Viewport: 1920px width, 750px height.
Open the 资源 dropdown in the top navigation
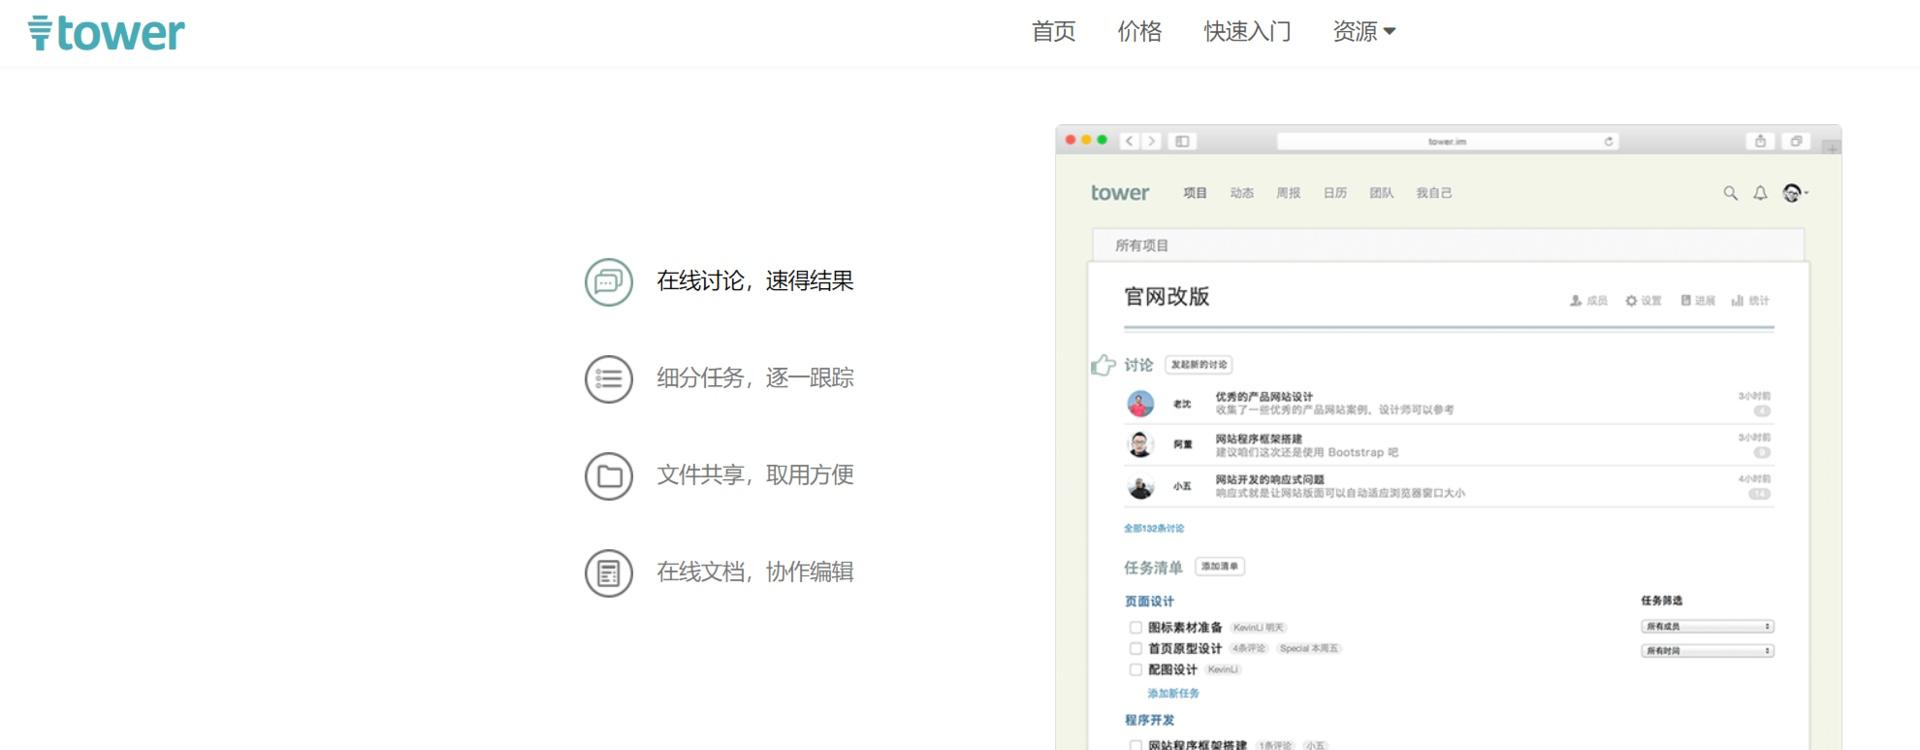[x=1364, y=32]
